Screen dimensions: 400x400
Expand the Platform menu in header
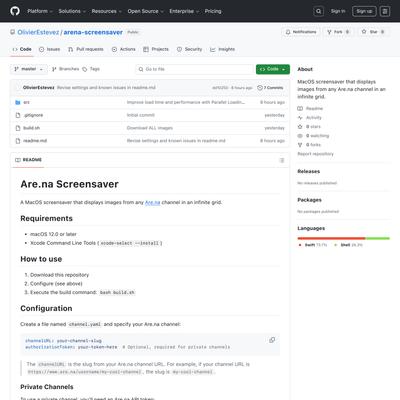pos(40,11)
